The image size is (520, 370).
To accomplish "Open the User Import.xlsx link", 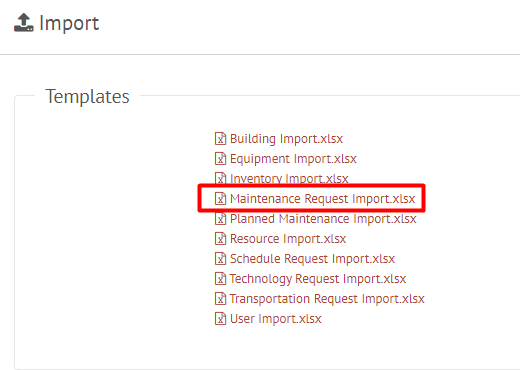I will click(276, 319).
